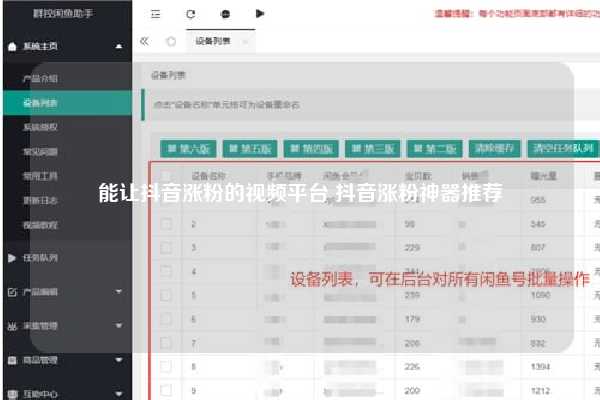Click the 第三版 green button

pos(373,149)
